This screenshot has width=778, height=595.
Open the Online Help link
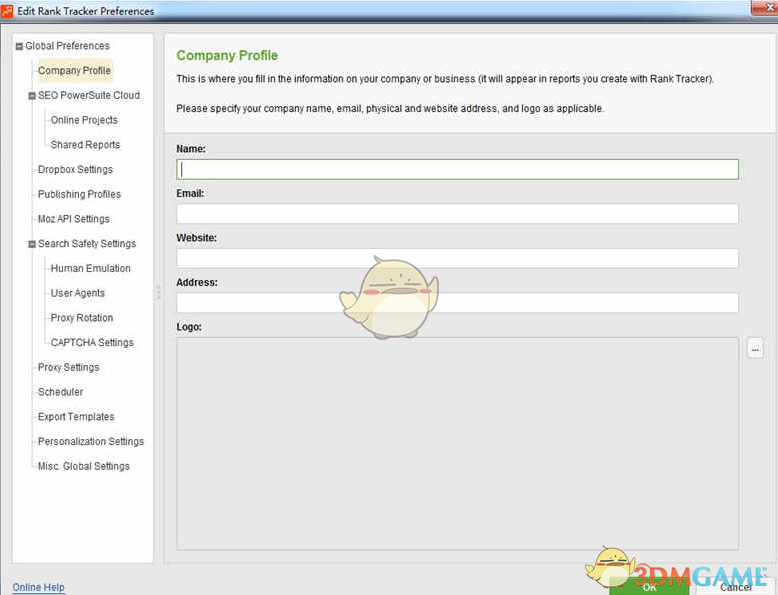pyautogui.click(x=39, y=587)
